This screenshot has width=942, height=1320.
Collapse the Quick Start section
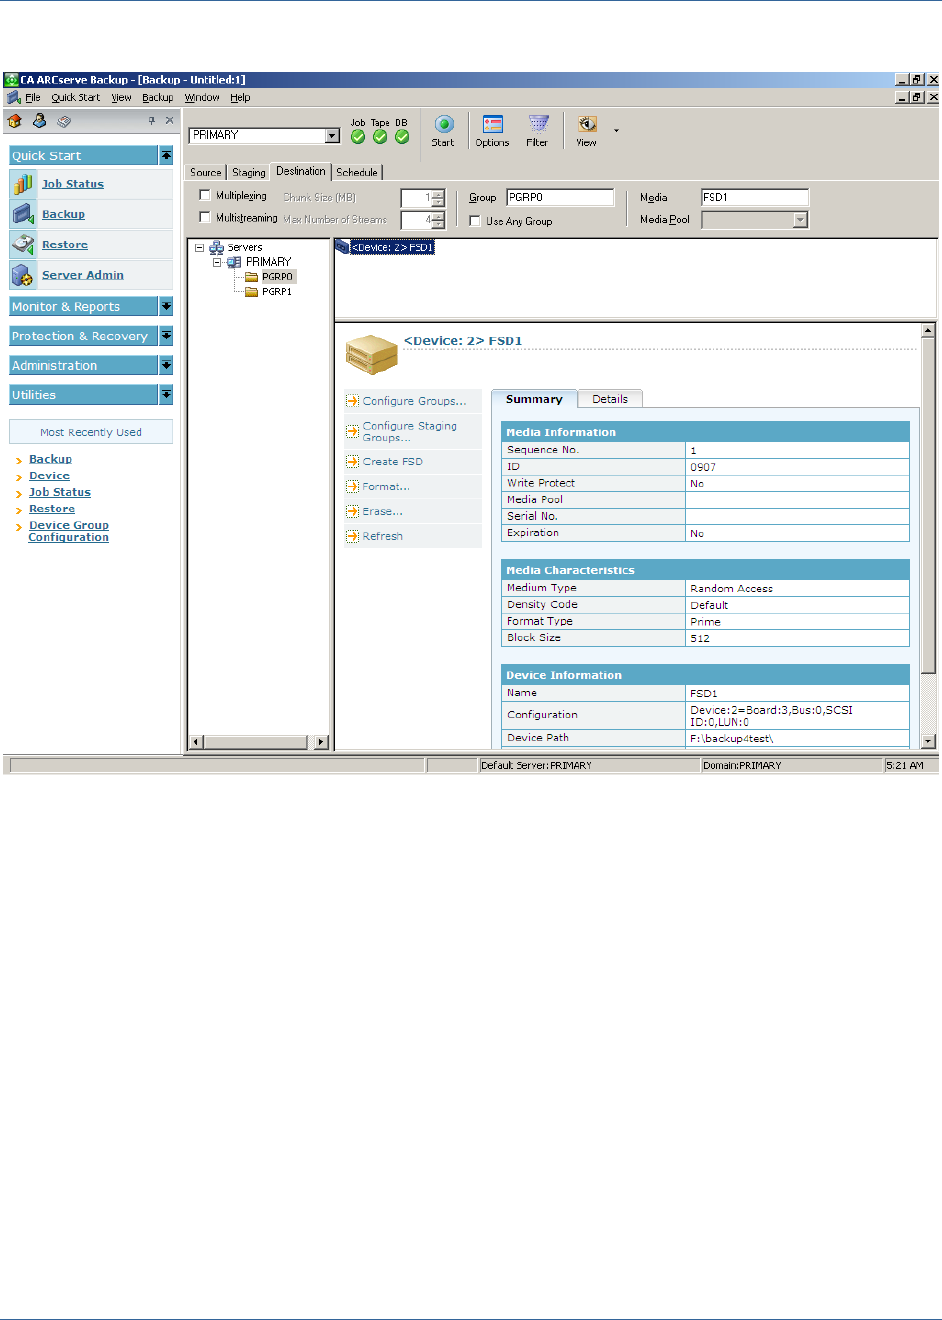(166, 156)
